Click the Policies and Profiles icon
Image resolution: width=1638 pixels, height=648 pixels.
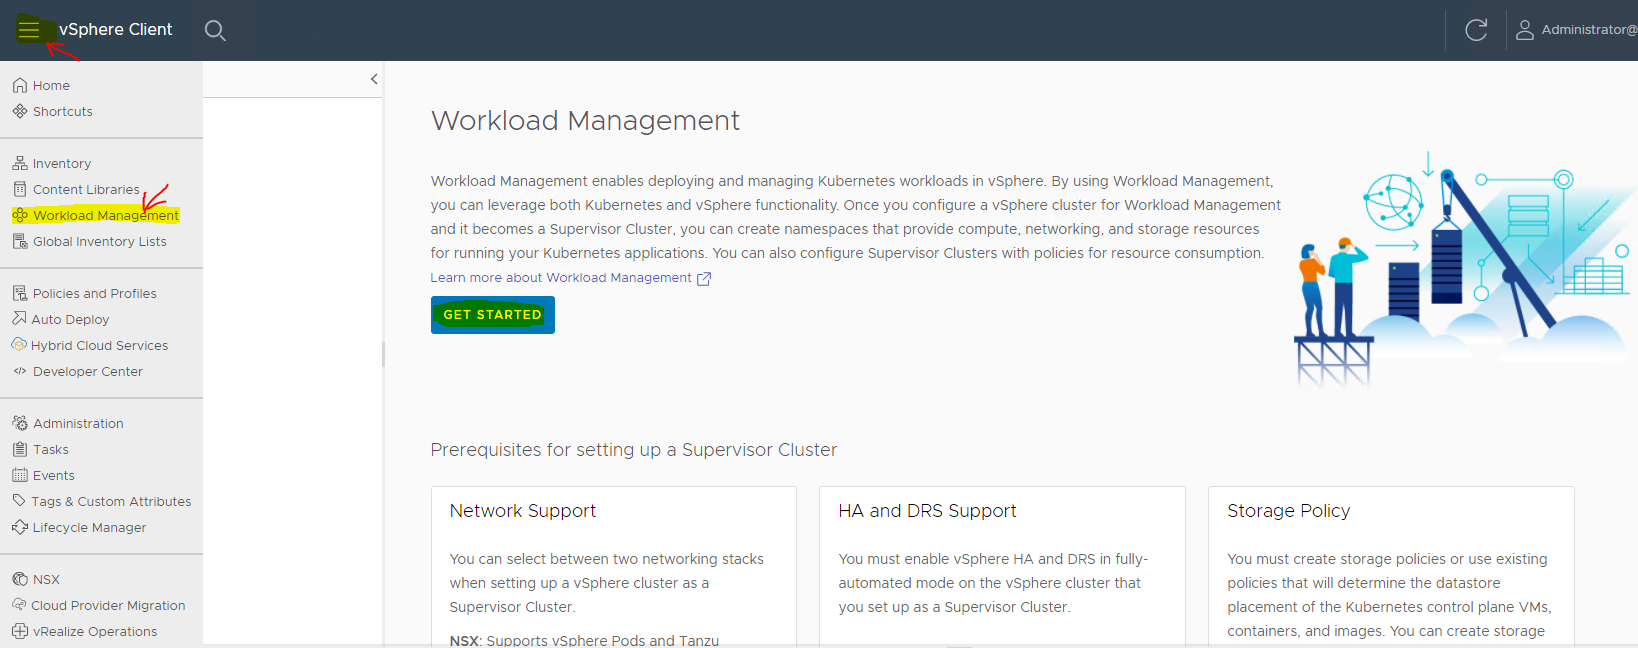click(20, 293)
